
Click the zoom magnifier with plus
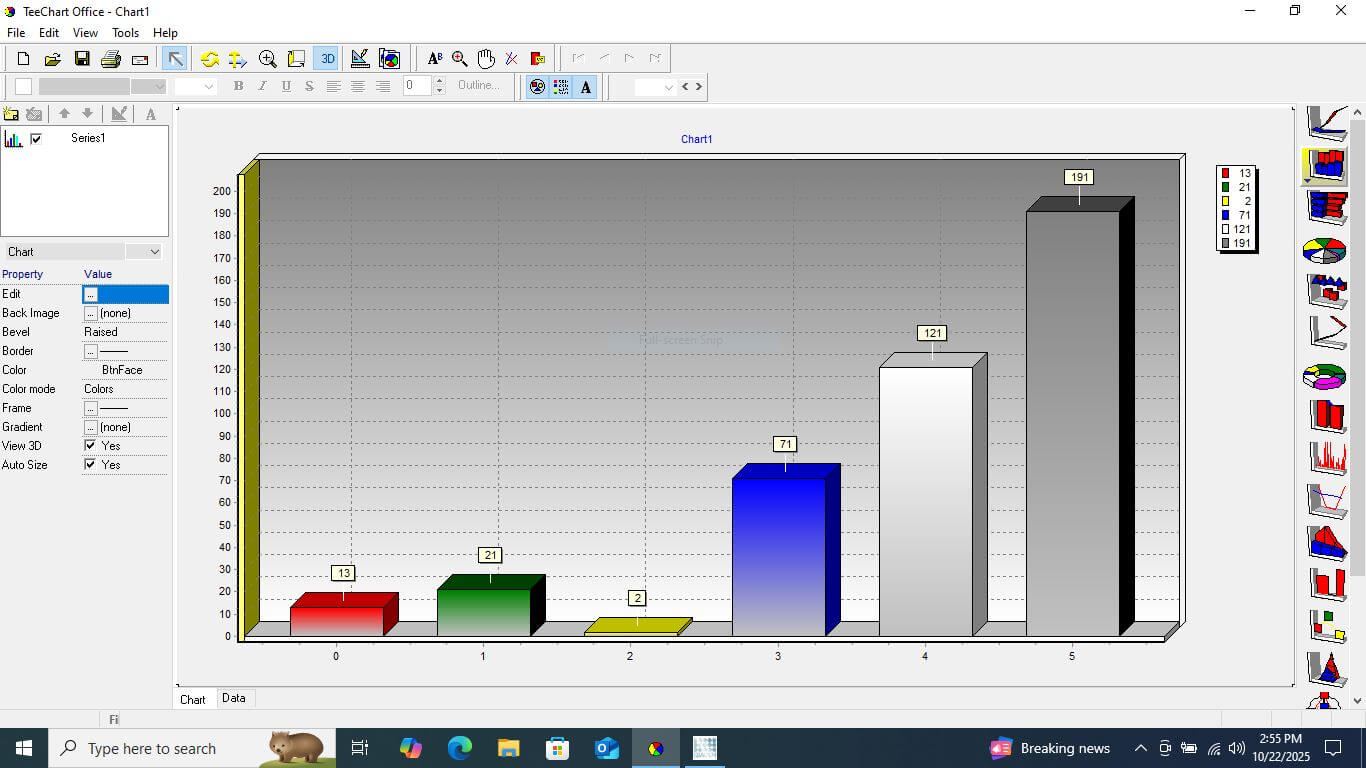[x=268, y=59]
